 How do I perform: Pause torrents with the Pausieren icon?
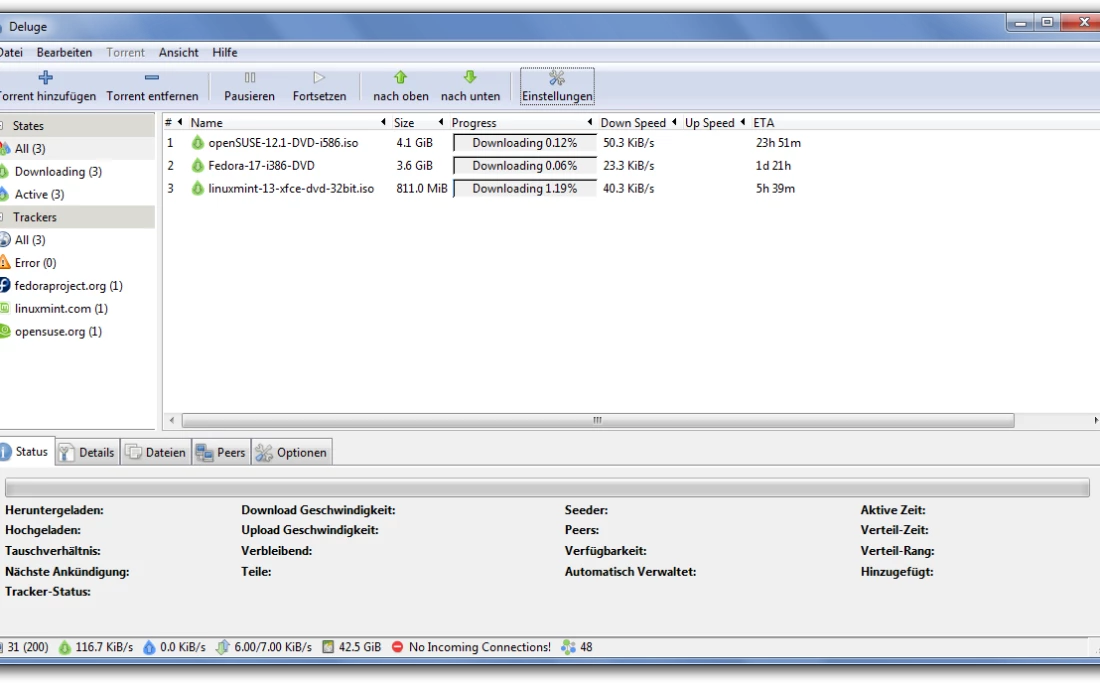click(250, 78)
